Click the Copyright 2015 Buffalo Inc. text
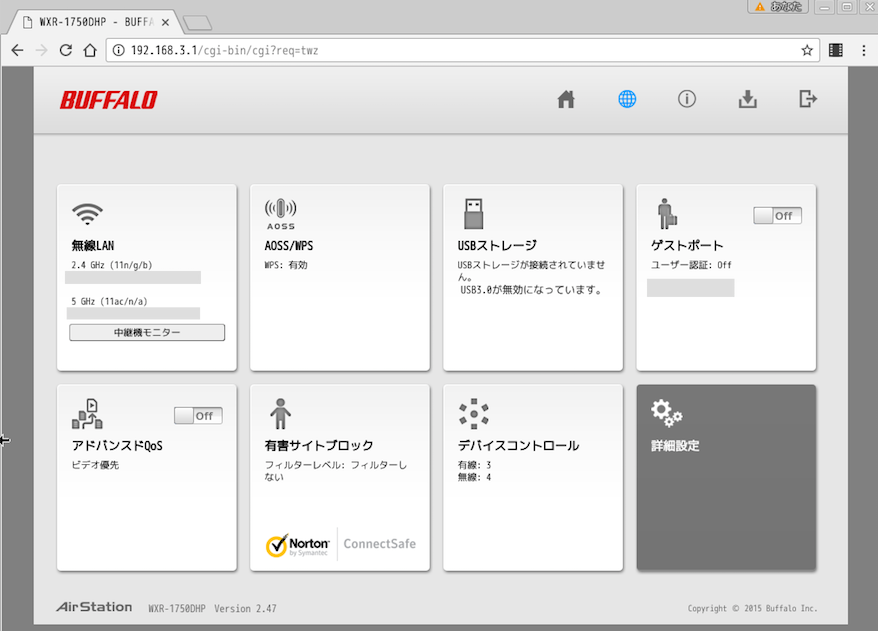Viewport: 878px width, 631px height. [753, 609]
